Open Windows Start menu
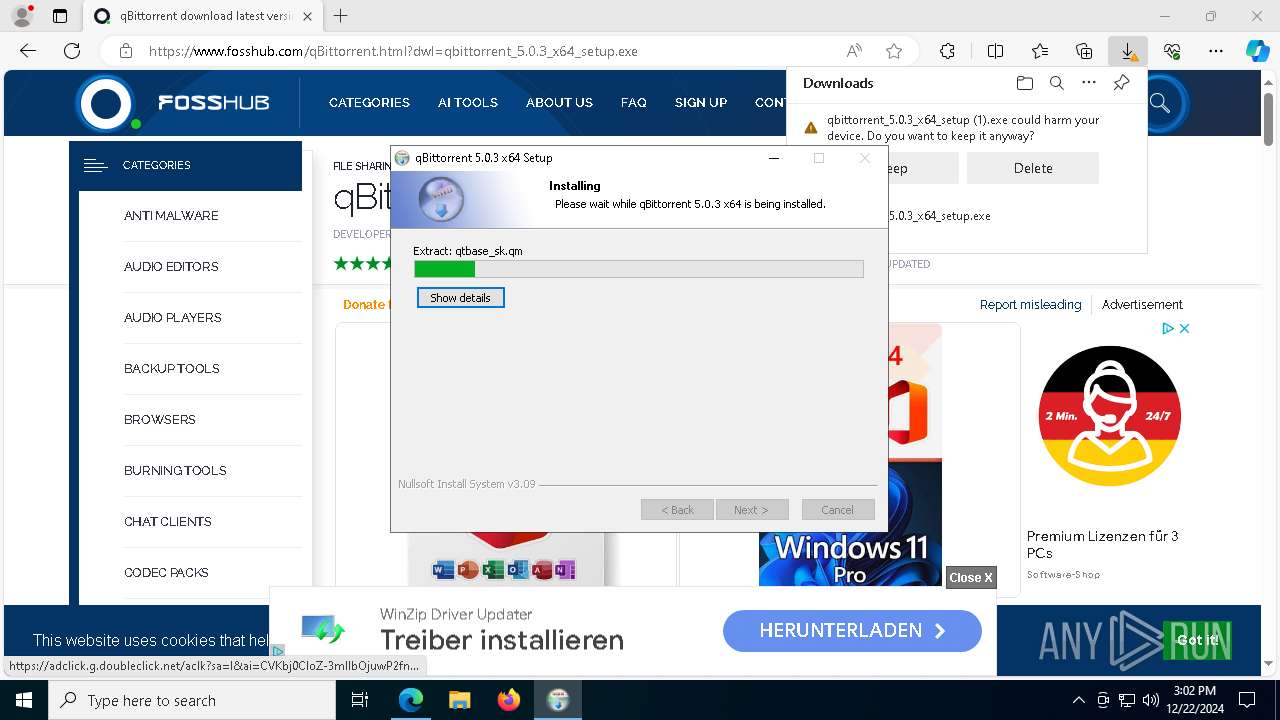The height and width of the screenshot is (720, 1280). tap(24, 700)
